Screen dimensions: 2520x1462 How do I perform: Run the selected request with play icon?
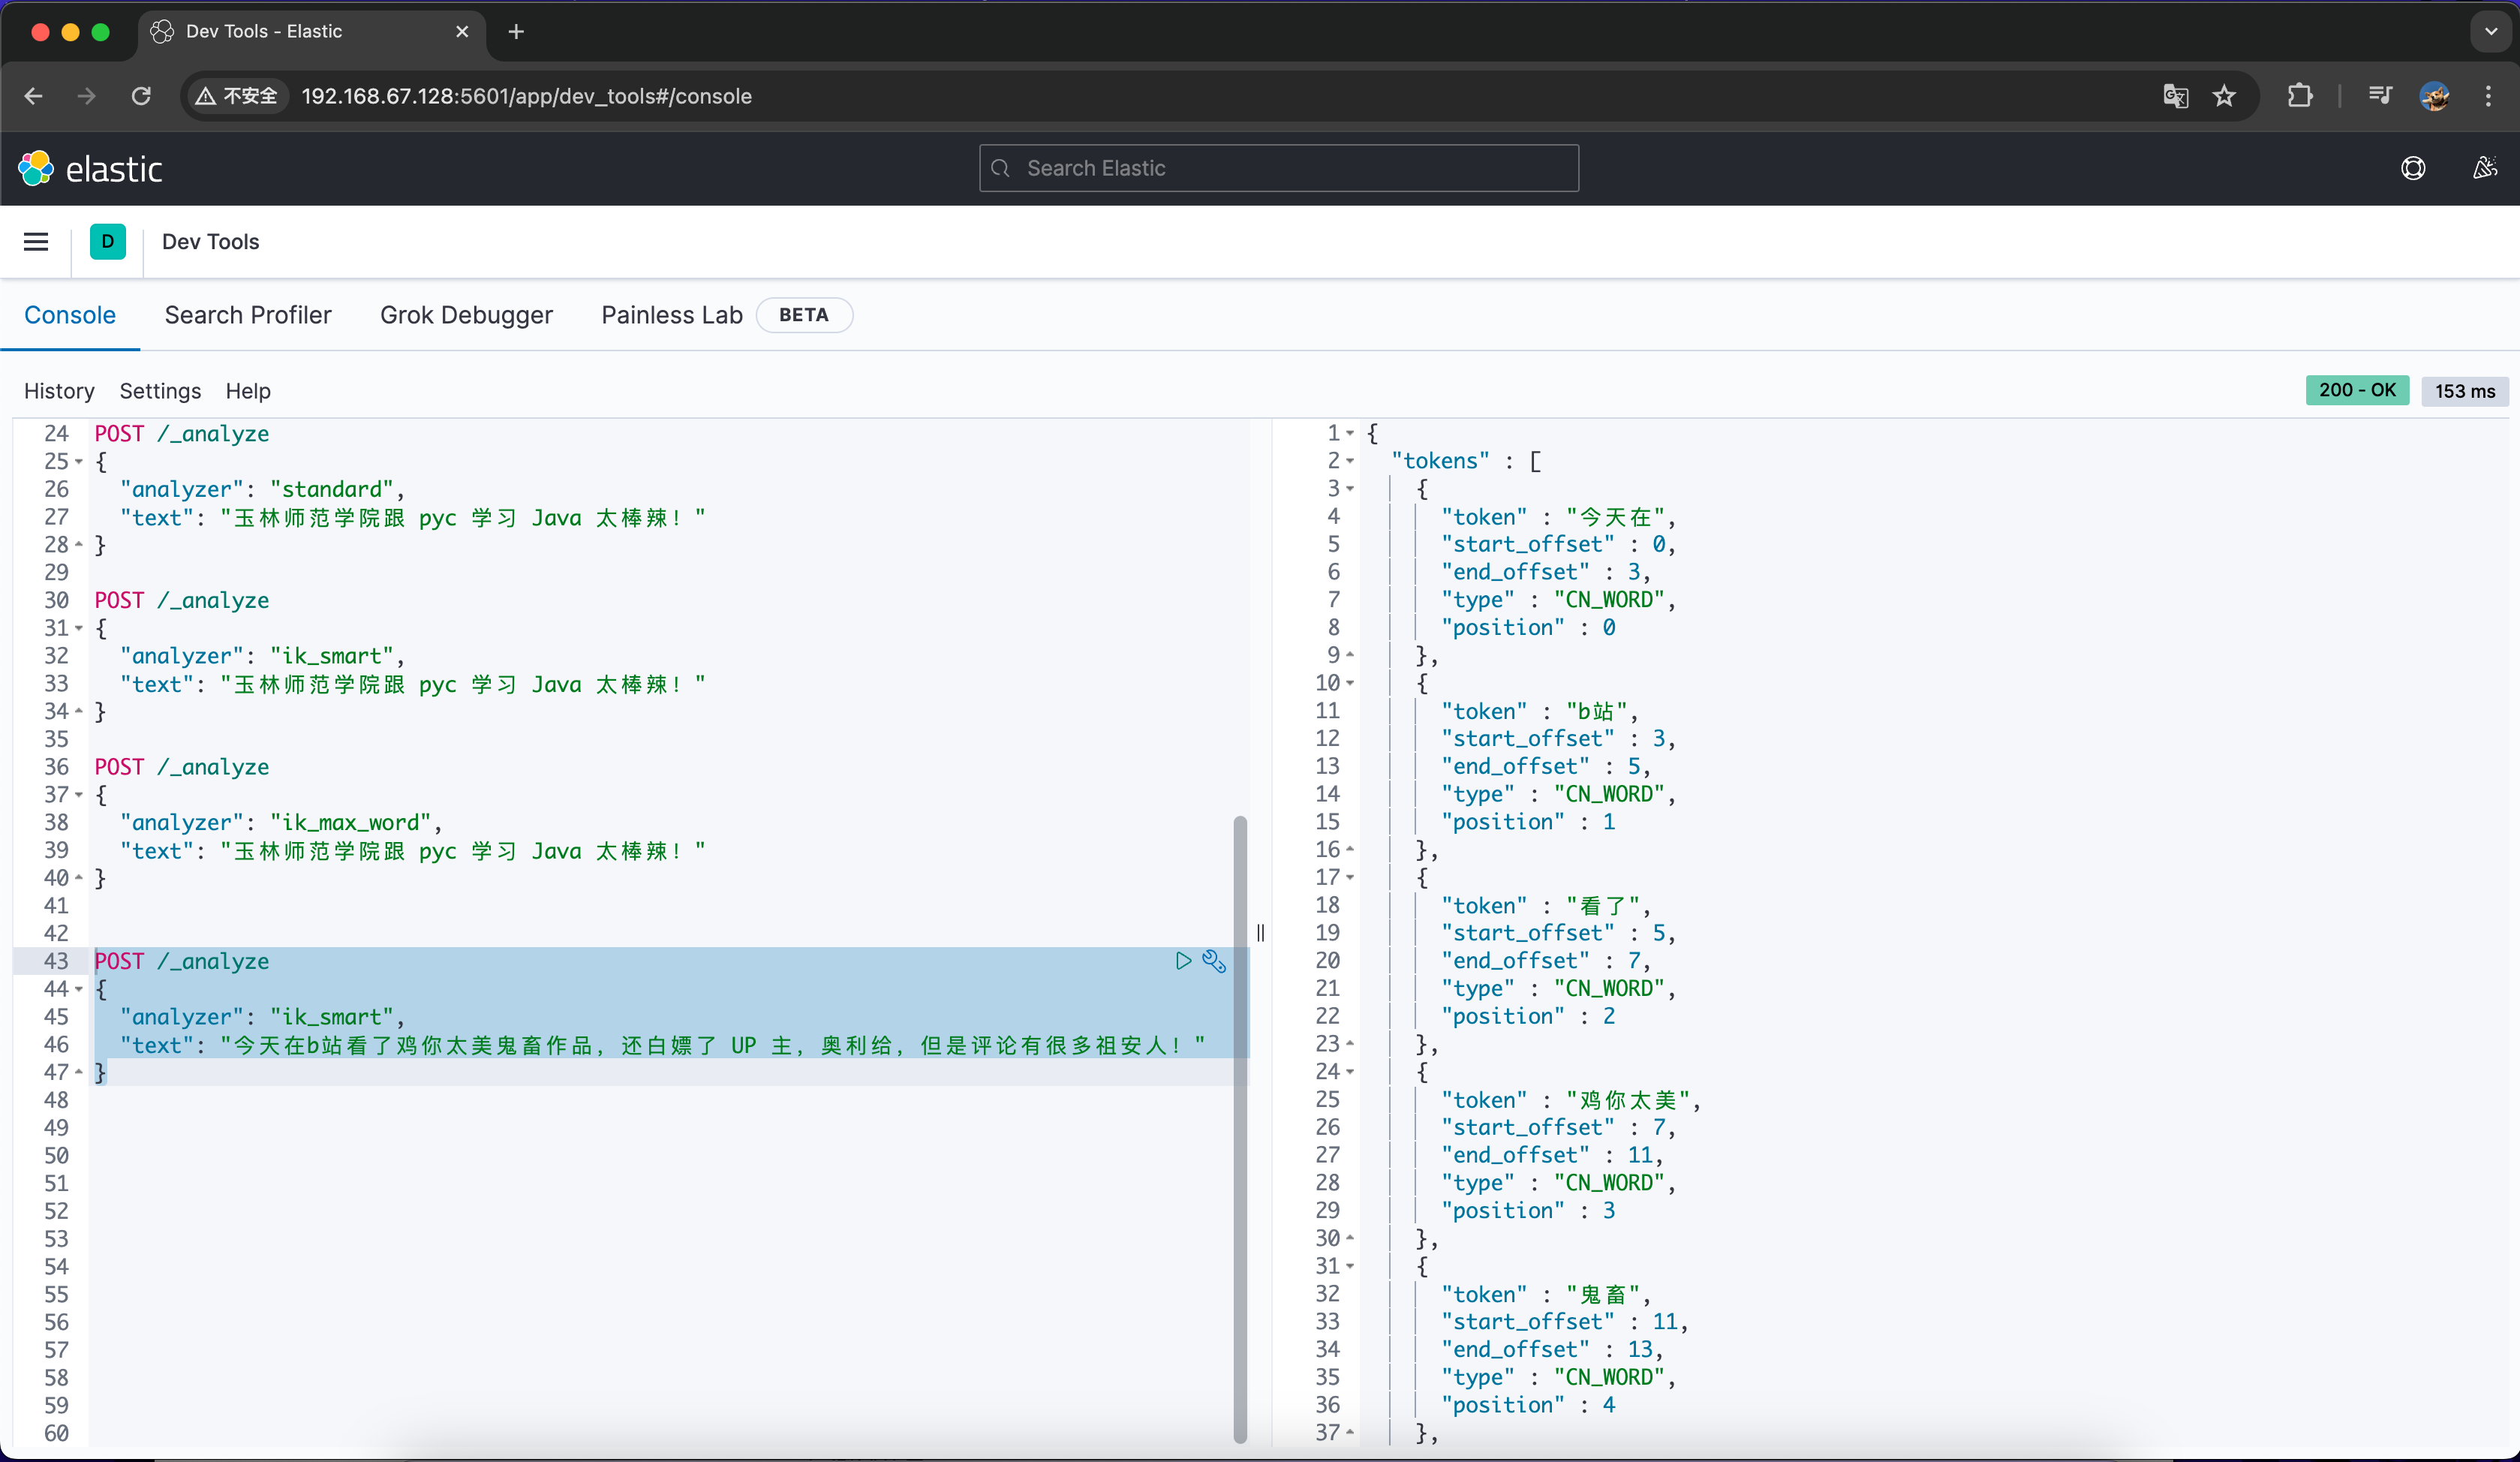click(1183, 961)
